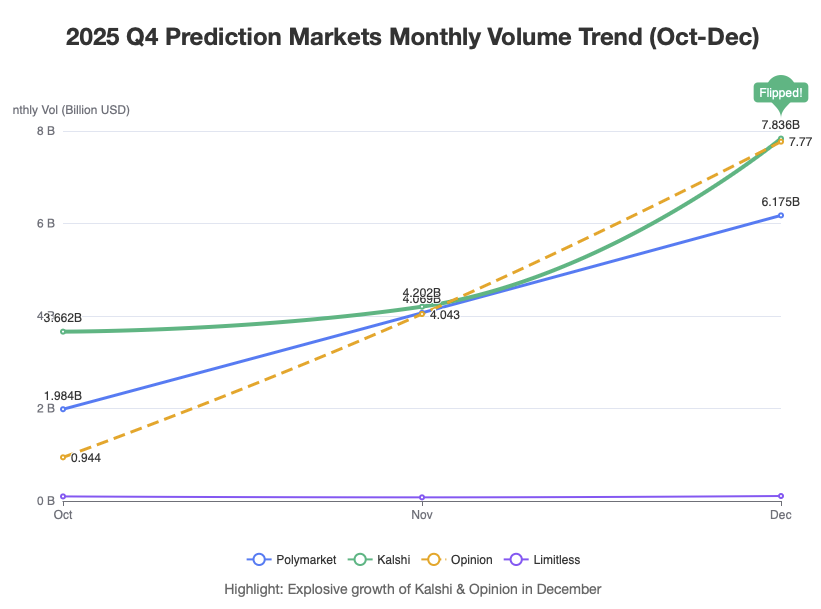The width and height of the screenshot is (821, 609).
Task: Disable the Limitless series in legend
Action: click(544, 560)
